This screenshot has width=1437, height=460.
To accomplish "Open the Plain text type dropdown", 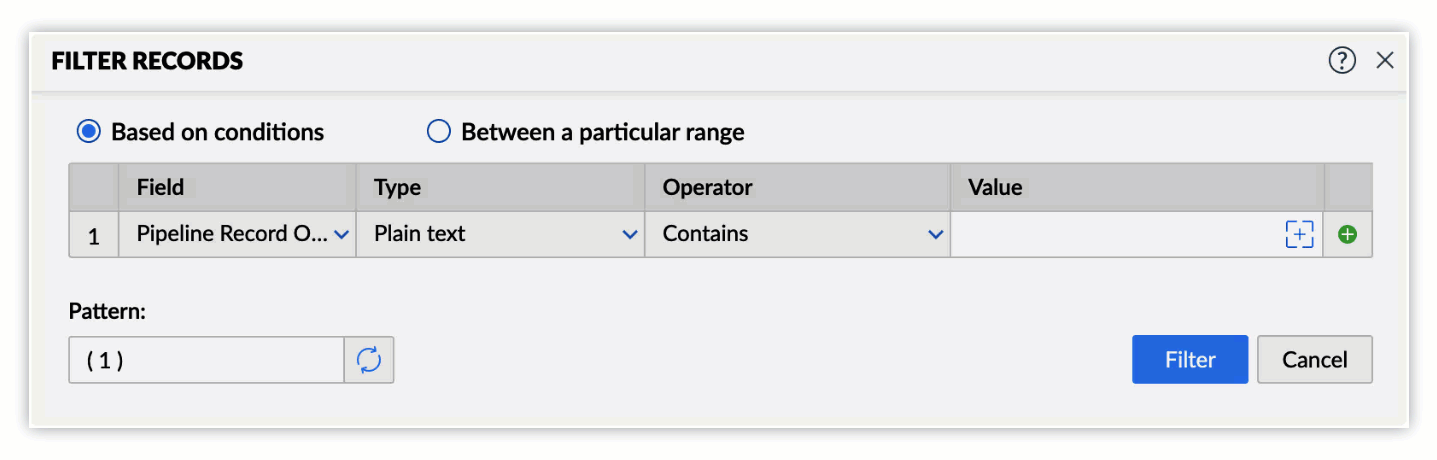I will coord(500,234).
